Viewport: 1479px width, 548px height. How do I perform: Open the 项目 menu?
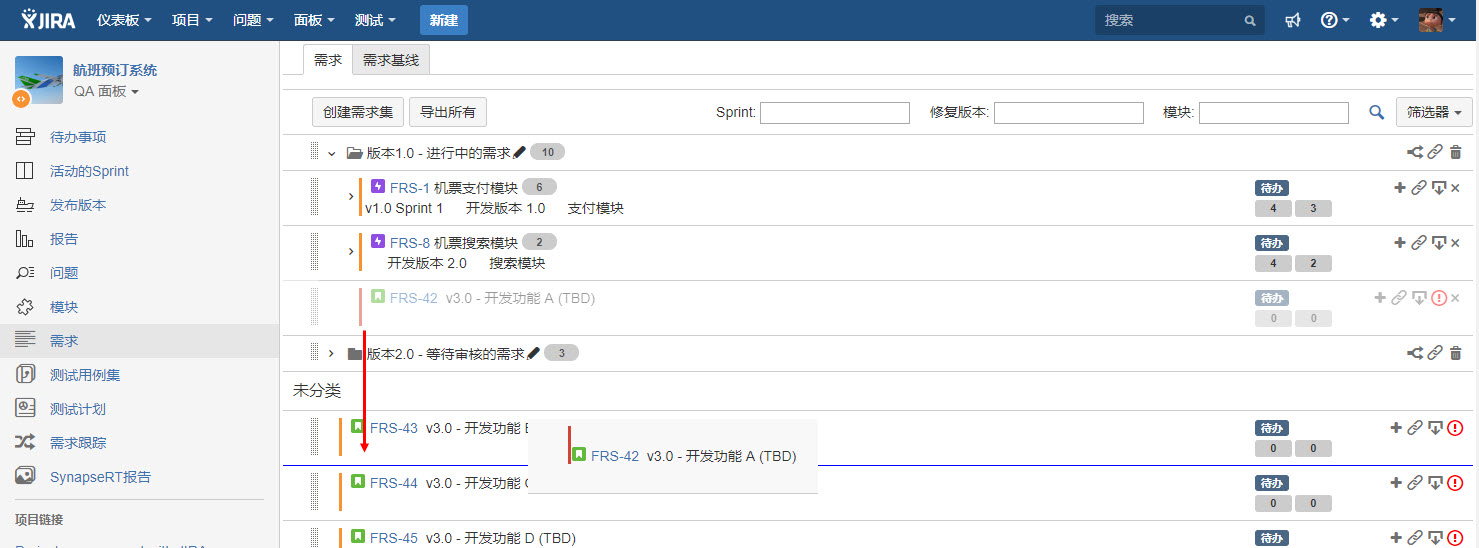[192, 20]
